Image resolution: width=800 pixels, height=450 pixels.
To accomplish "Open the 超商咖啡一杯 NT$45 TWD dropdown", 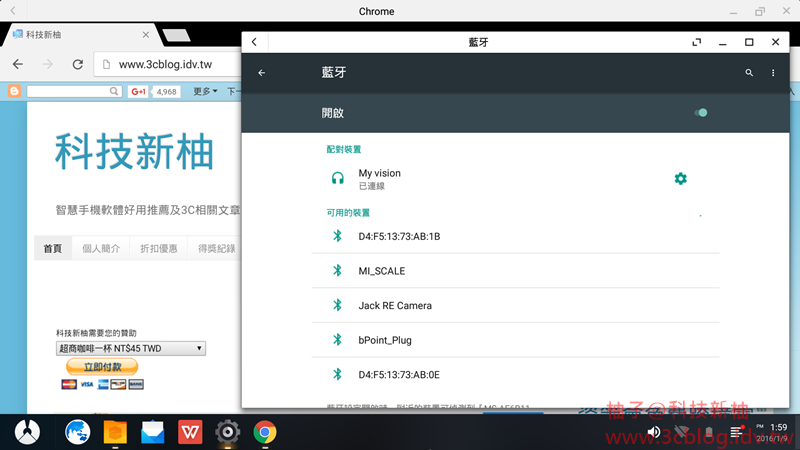I will [131, 348].
